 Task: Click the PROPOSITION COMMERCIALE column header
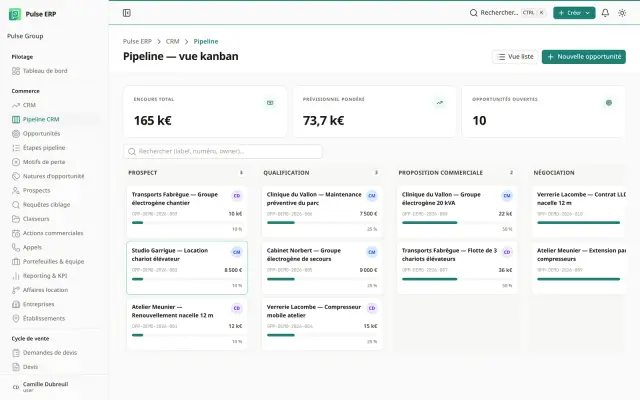pos(440,173)
